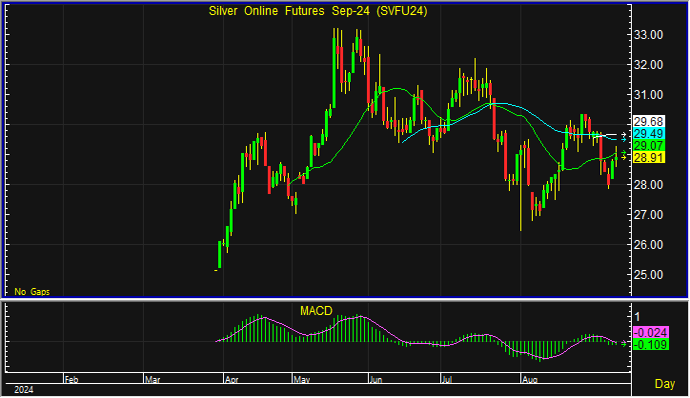Open the Day interval selector
This screenshot has height=398, width=690.
pyautogui.click(x=664, y=383)
